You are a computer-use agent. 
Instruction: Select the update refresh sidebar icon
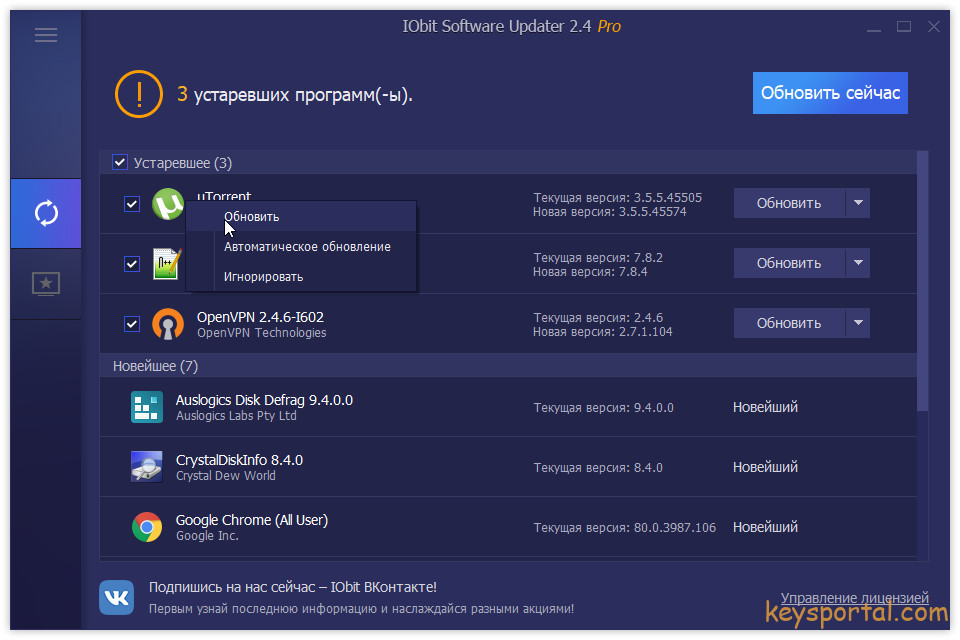point(46,213)
